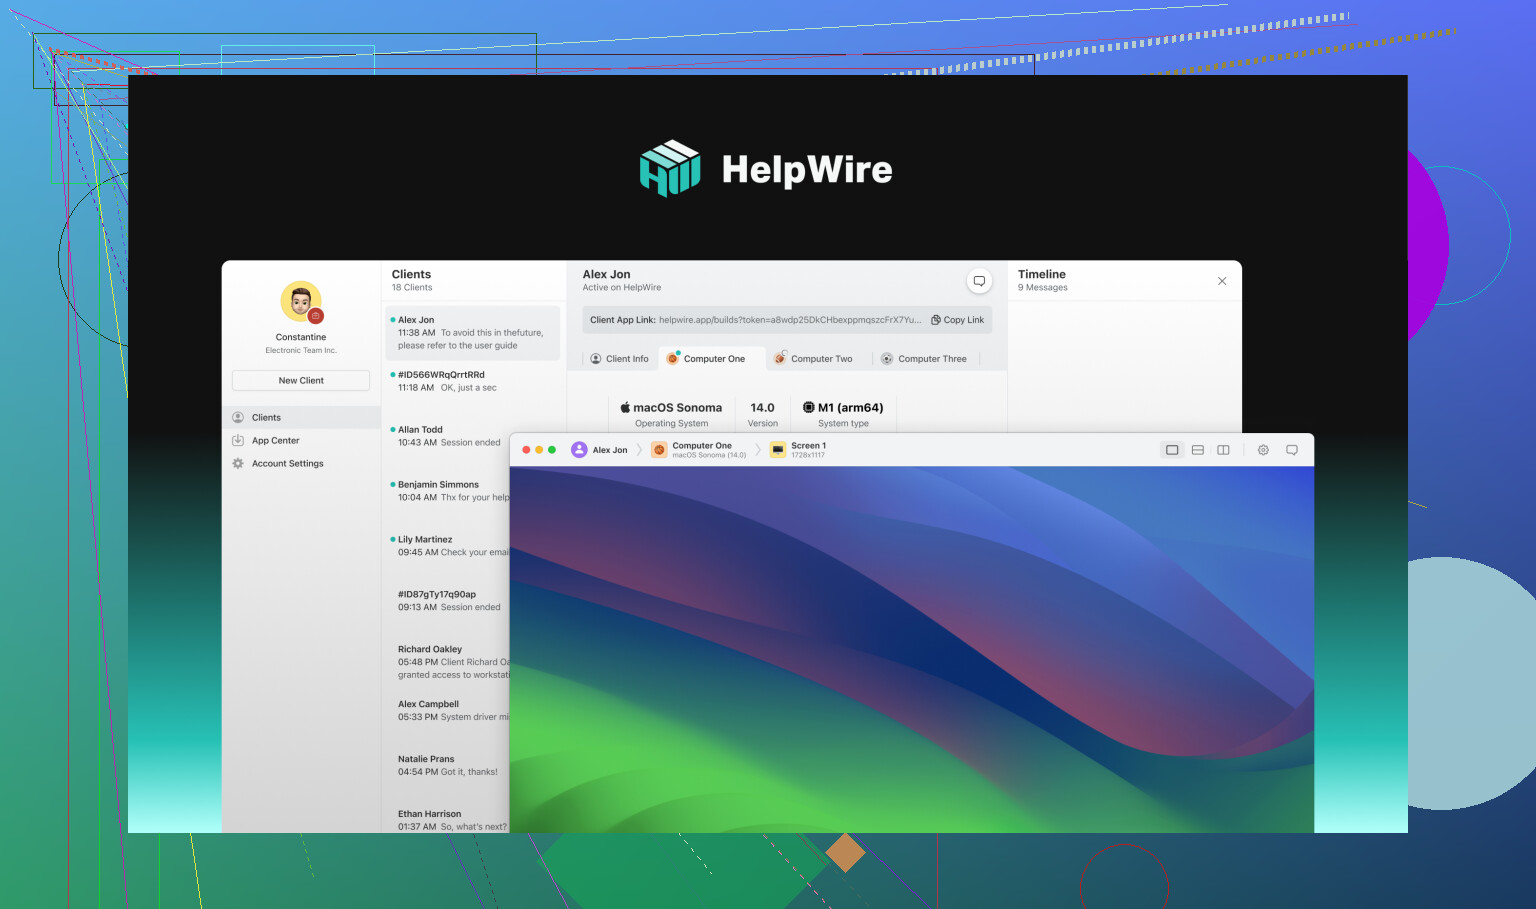
Task: Click the 14.0 version value
Action: (x=763, y=408)
